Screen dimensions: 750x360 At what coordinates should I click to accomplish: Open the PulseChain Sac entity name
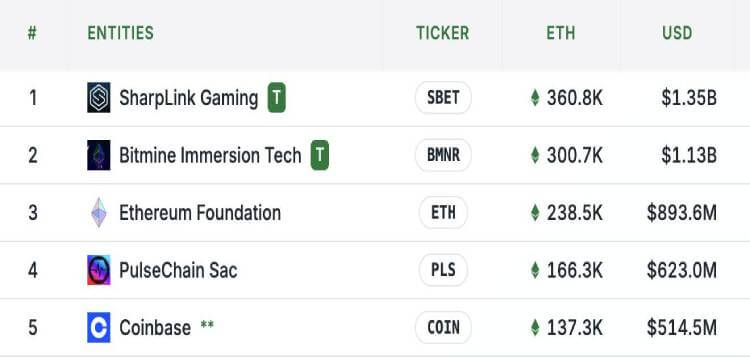pyautogui.click(x=178, y=270)
